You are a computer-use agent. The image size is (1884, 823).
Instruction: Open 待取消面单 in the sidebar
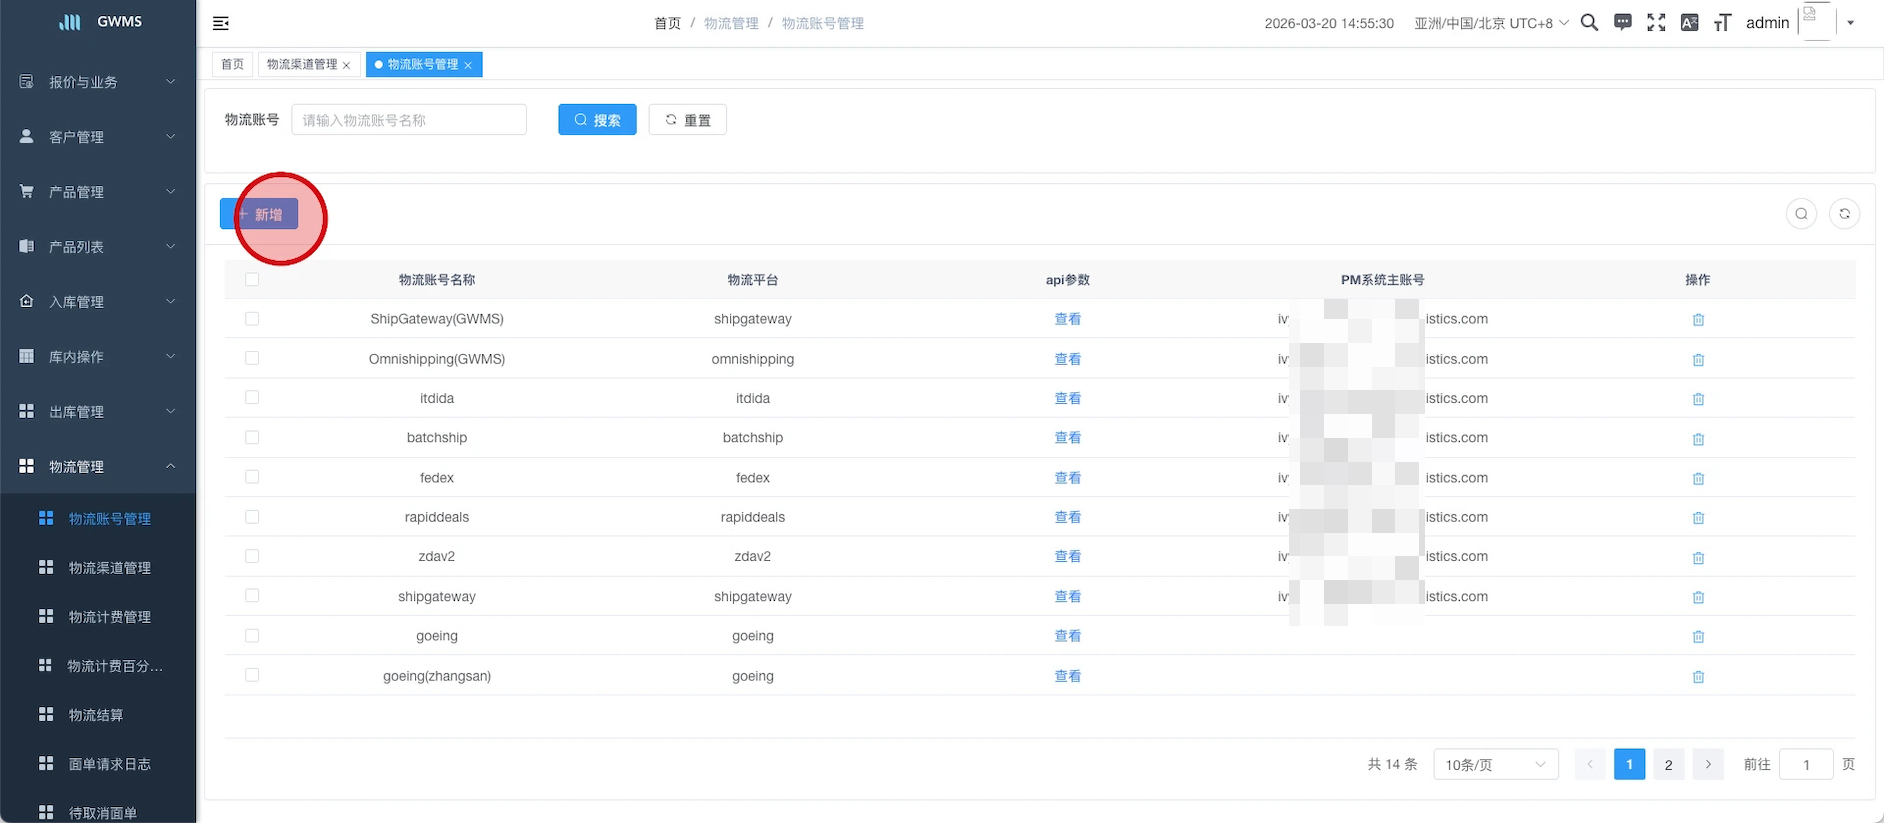98,812
